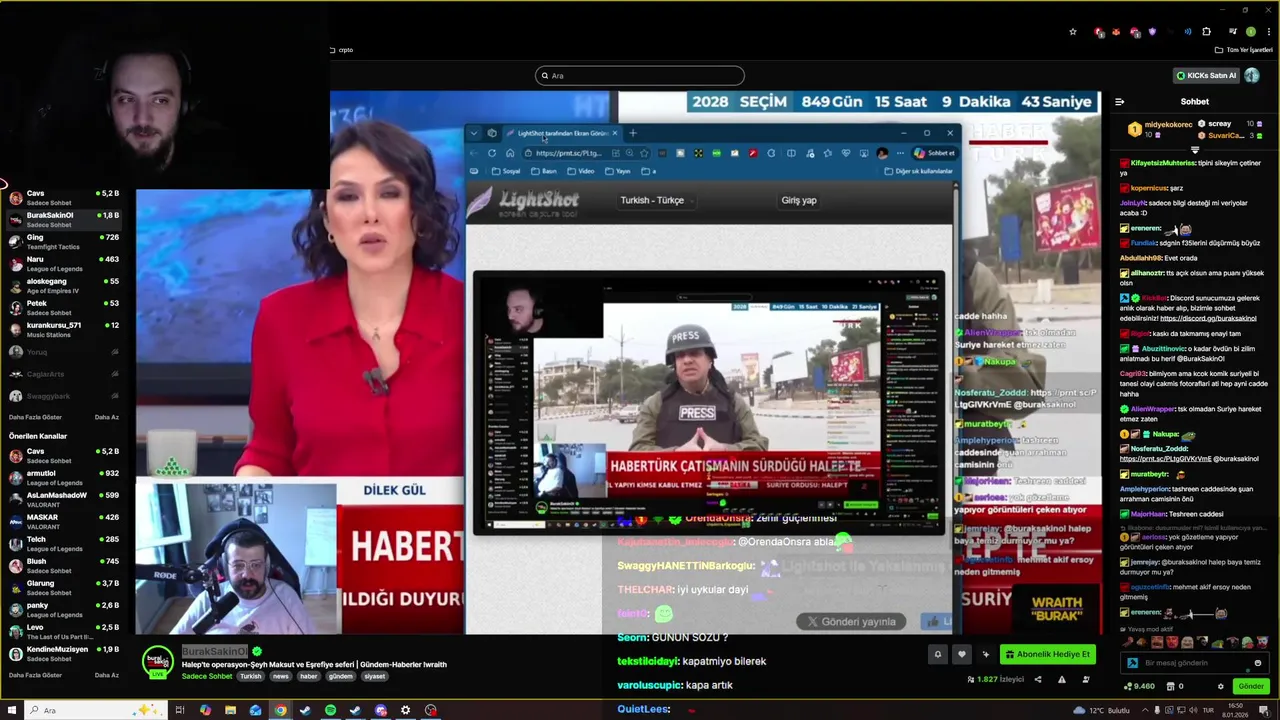Open the 12°C Bulutlu weather widget
Image resolution: width=1280 pixels, height=720 pixels.
[1101, 710]
